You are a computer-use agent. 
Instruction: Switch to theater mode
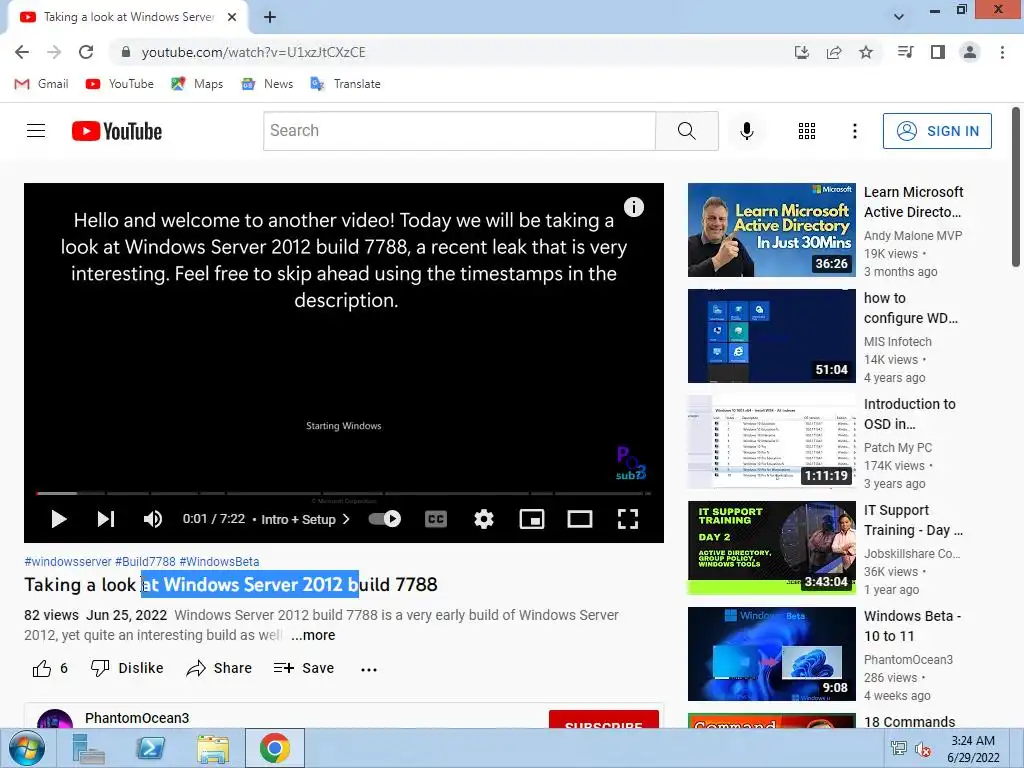pos(580,519)
